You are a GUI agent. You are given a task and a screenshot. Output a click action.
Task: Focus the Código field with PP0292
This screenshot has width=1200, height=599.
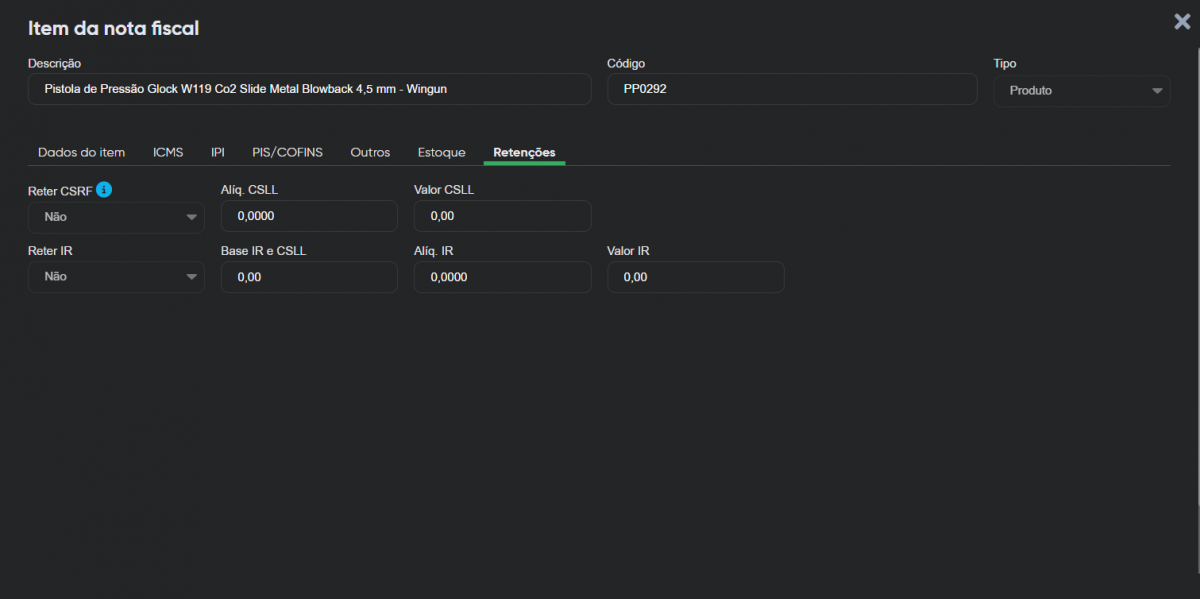click(x=791, y=89)
